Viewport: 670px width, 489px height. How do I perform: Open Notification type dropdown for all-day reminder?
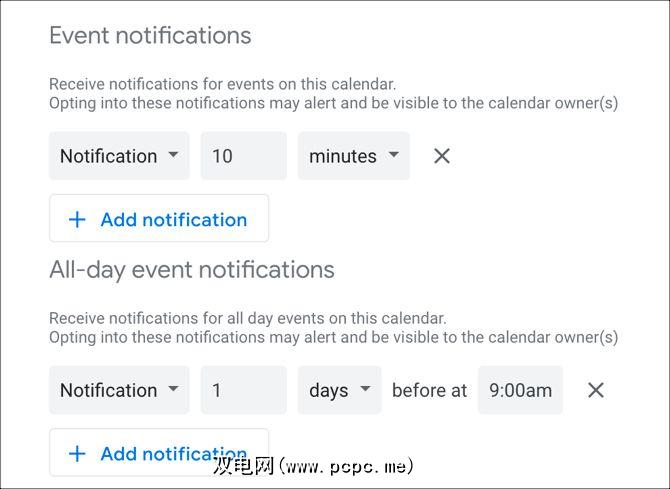click(119, 390)
